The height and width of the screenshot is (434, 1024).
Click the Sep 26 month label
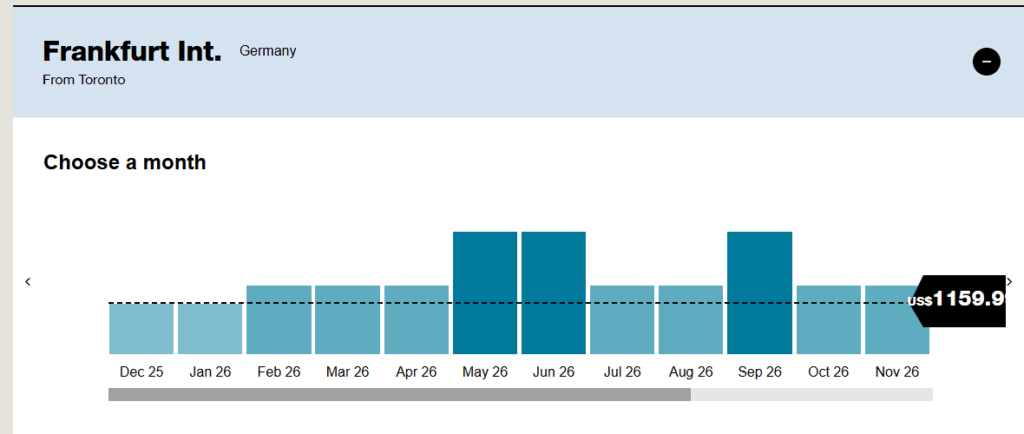(x=759, y=372)
